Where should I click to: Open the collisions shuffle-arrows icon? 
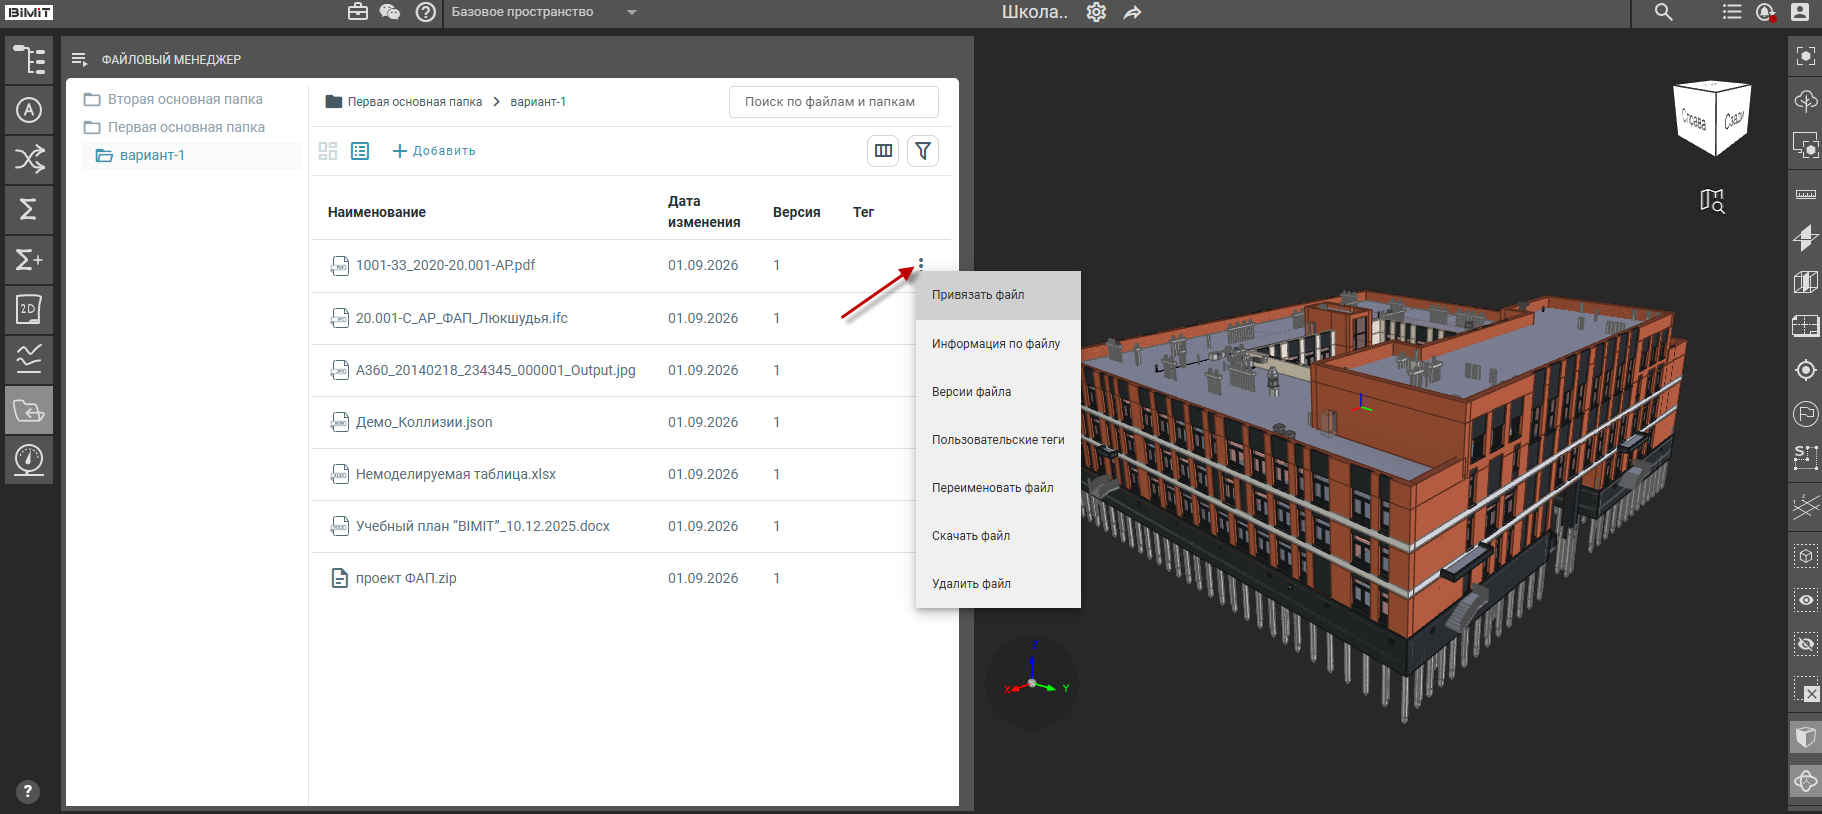pos(29,160)
